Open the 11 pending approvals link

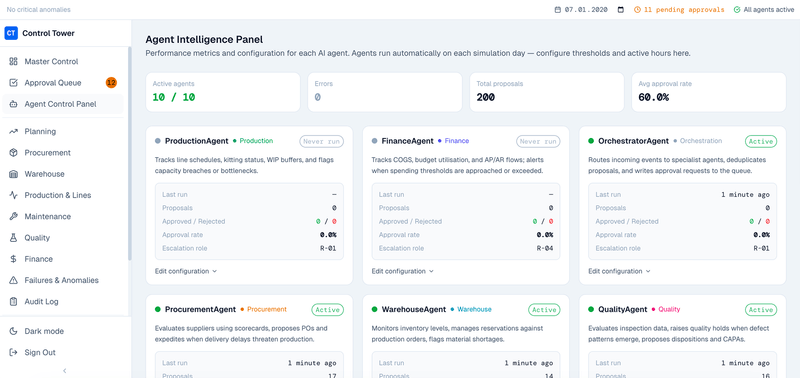679,10
